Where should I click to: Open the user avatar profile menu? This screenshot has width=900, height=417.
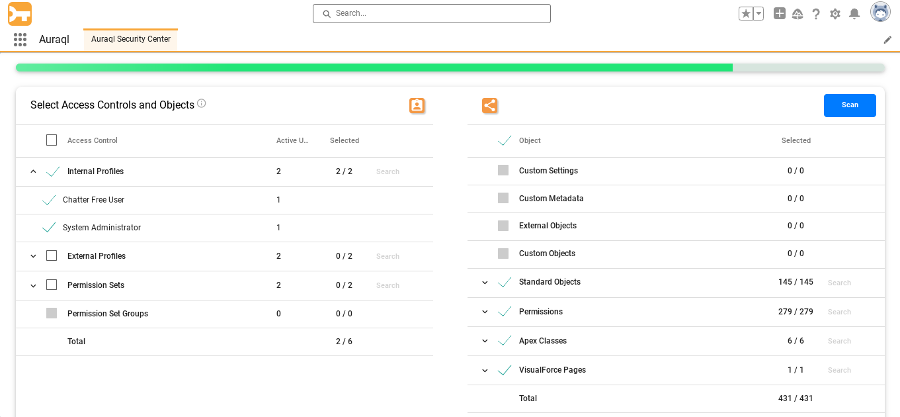pyautogui.click(x=880, y=13)
